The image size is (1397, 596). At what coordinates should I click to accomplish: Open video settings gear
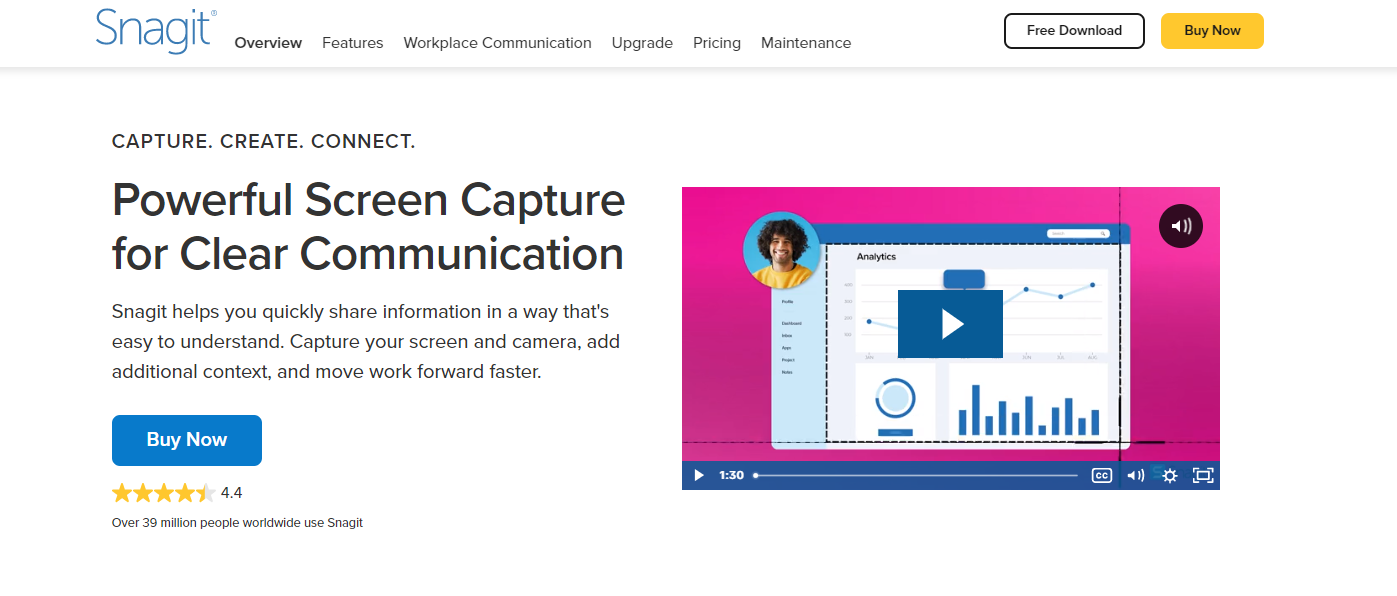pos(1169,475)
